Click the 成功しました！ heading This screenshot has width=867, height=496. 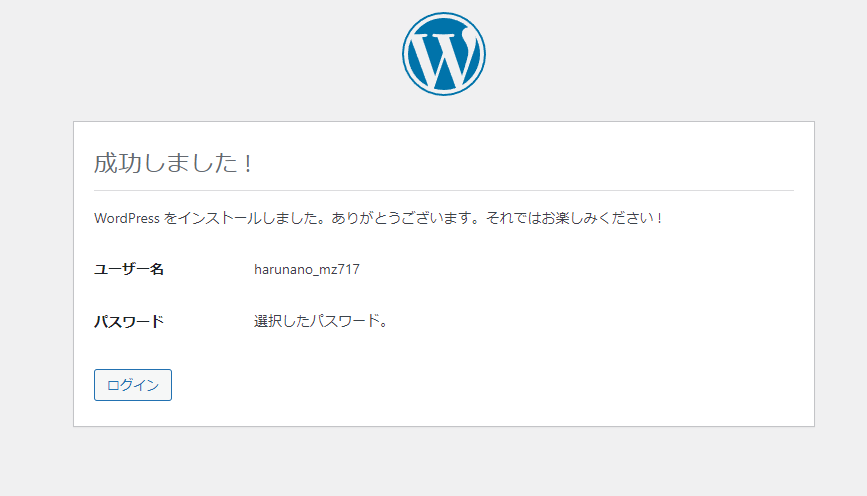[x=174, y=163]
